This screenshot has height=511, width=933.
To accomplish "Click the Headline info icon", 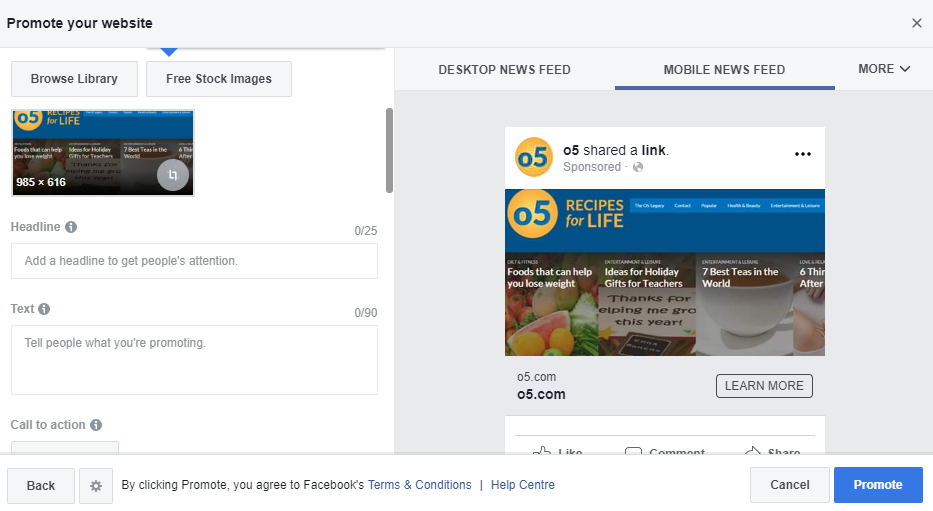I will point(71,227).
